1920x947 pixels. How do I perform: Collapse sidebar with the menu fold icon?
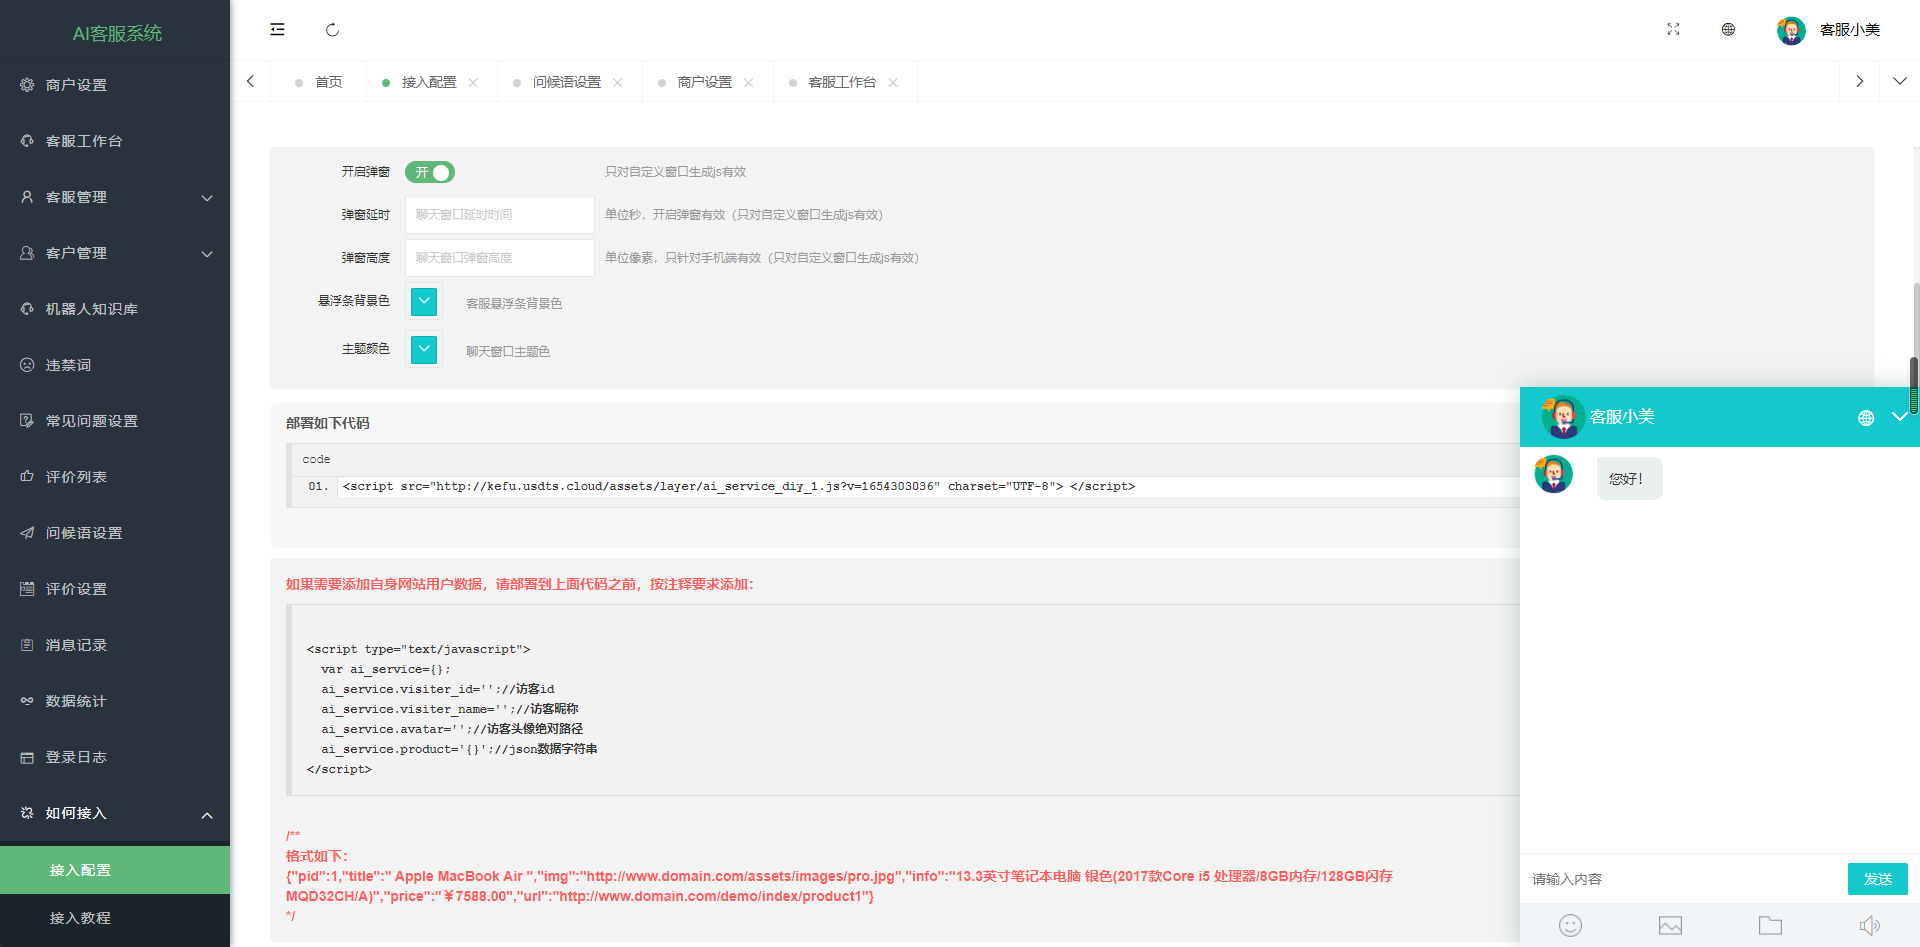(x=277, y=30)
